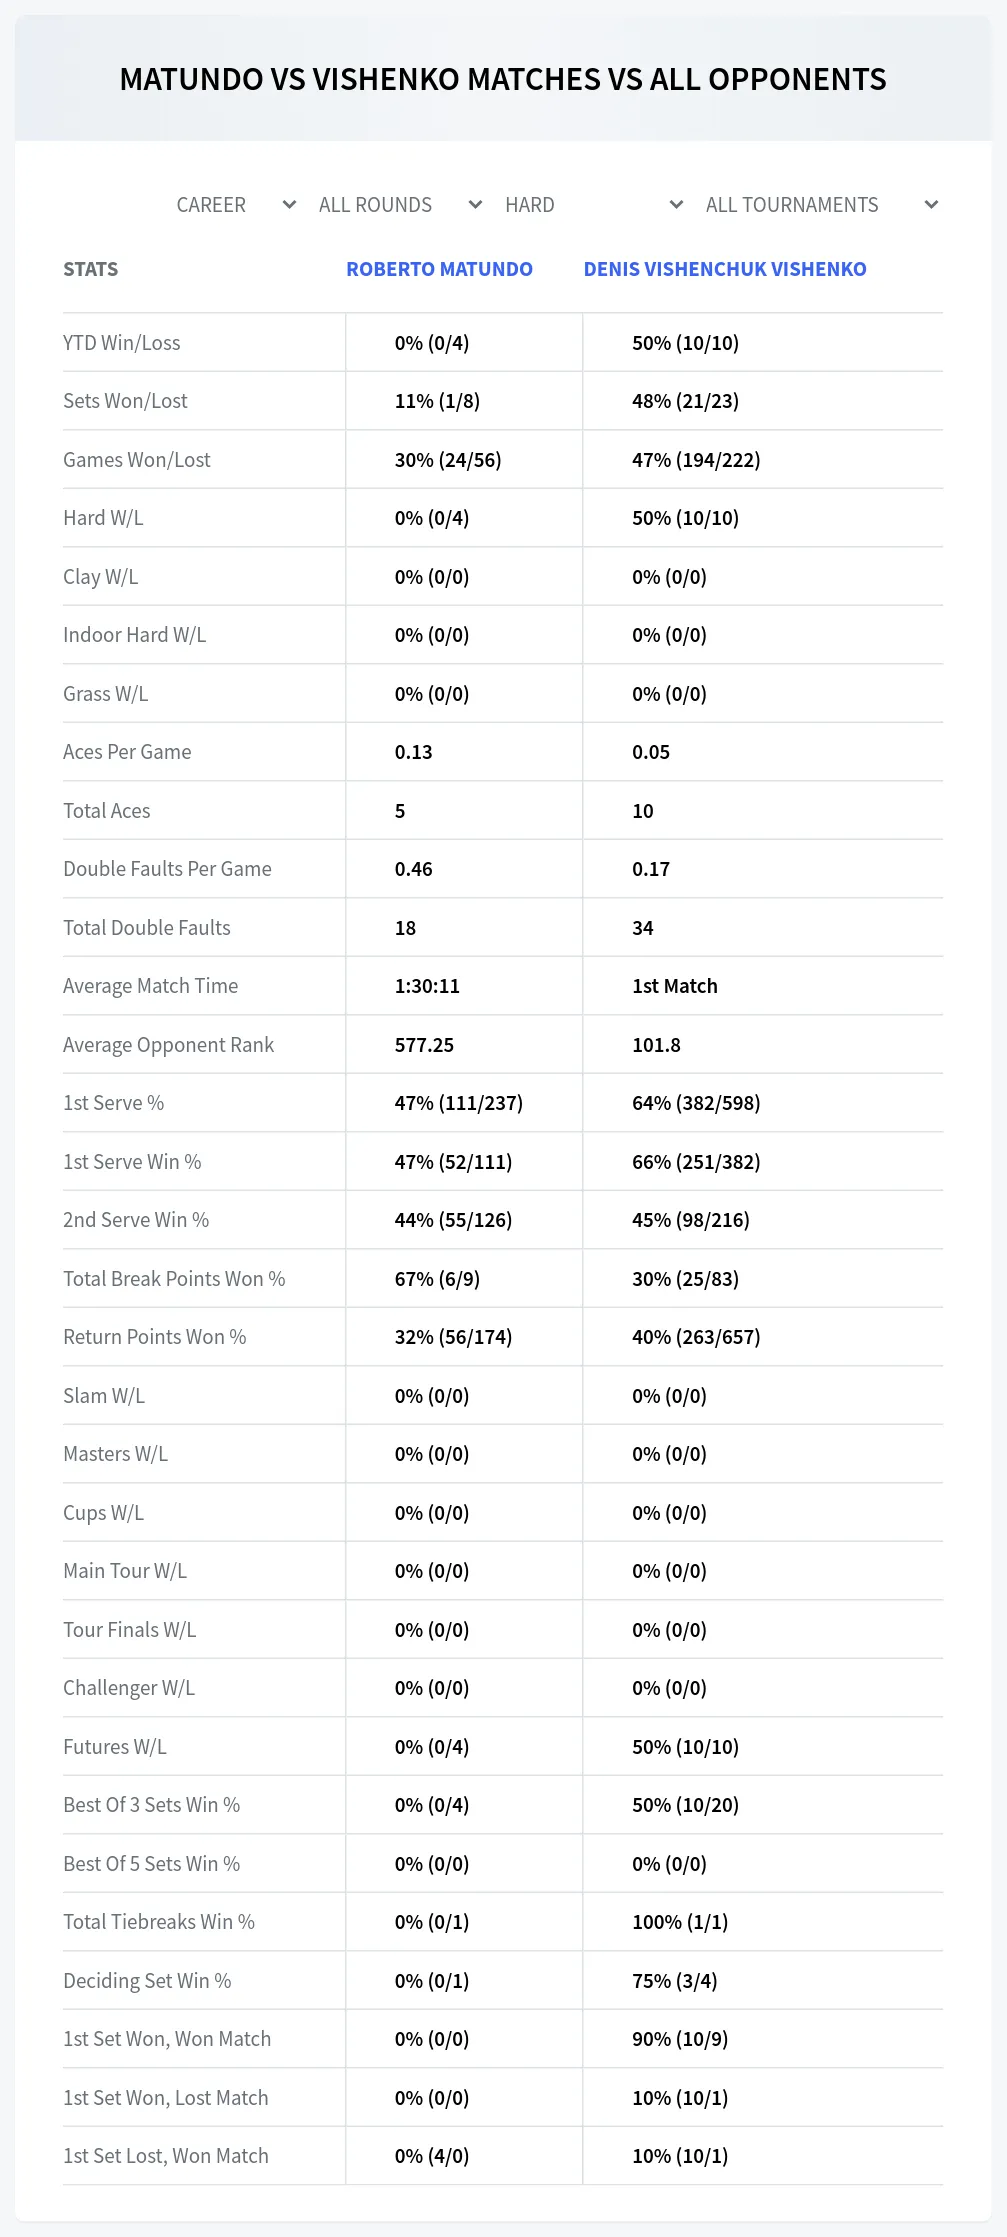Open the CAREER dropdown
1007x2237 pixels.
pyautogui.click(x=236, y=205)
